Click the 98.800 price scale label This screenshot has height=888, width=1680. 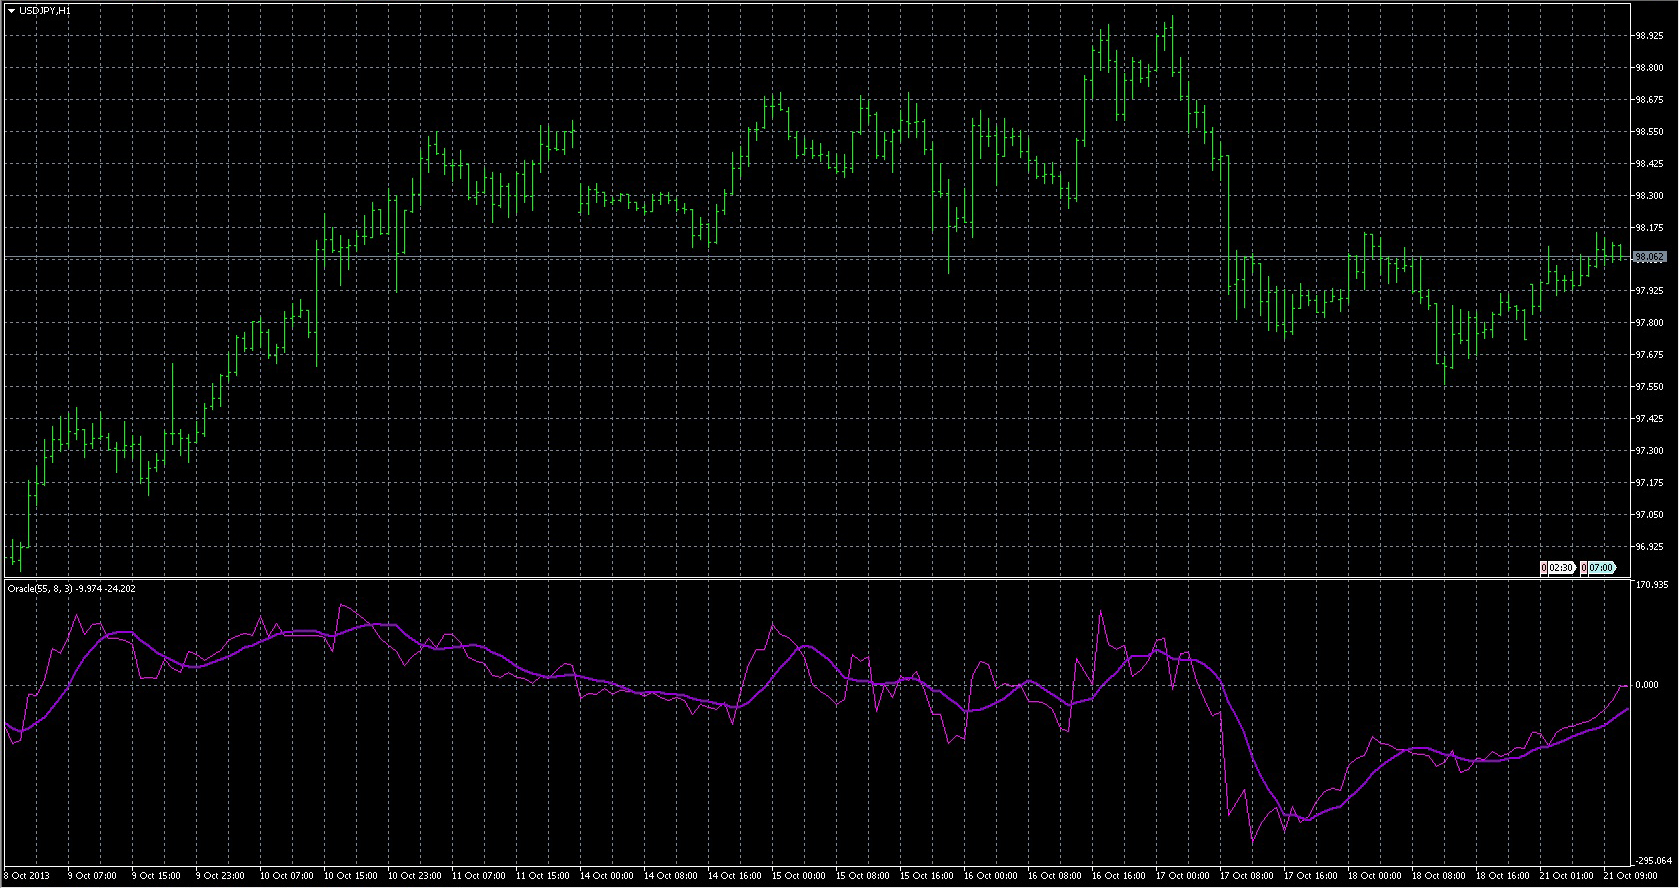click(x=1649, y=68)
